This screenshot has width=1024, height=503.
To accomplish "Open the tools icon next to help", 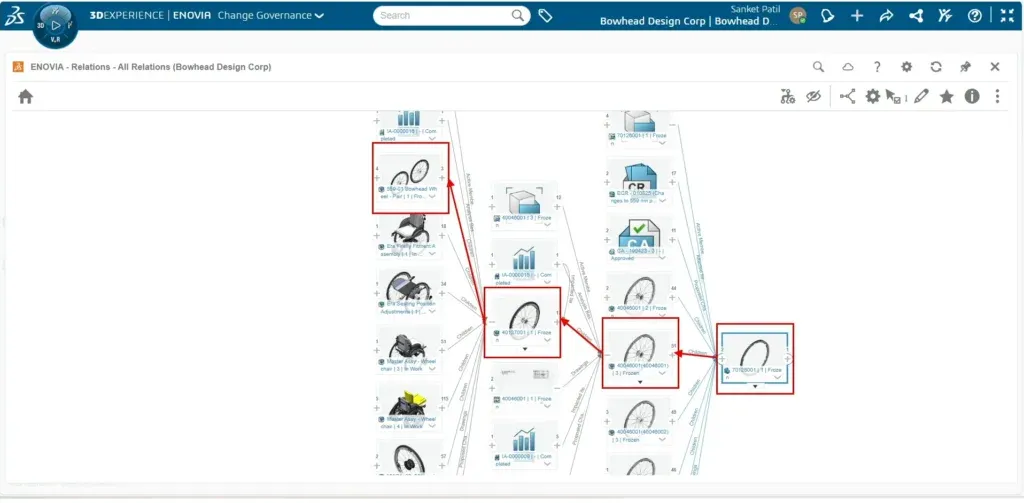I will pos(945,16).
